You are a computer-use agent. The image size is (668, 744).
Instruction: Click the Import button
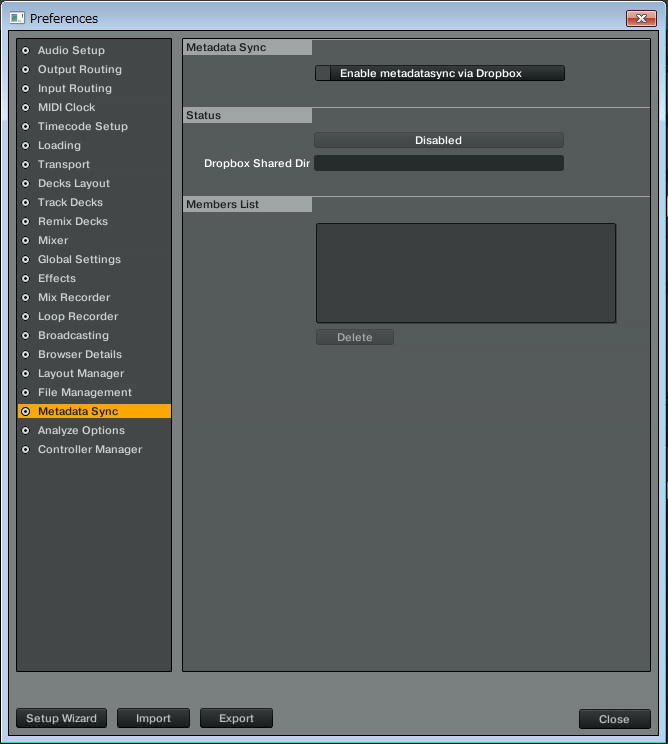click(153, 718)
